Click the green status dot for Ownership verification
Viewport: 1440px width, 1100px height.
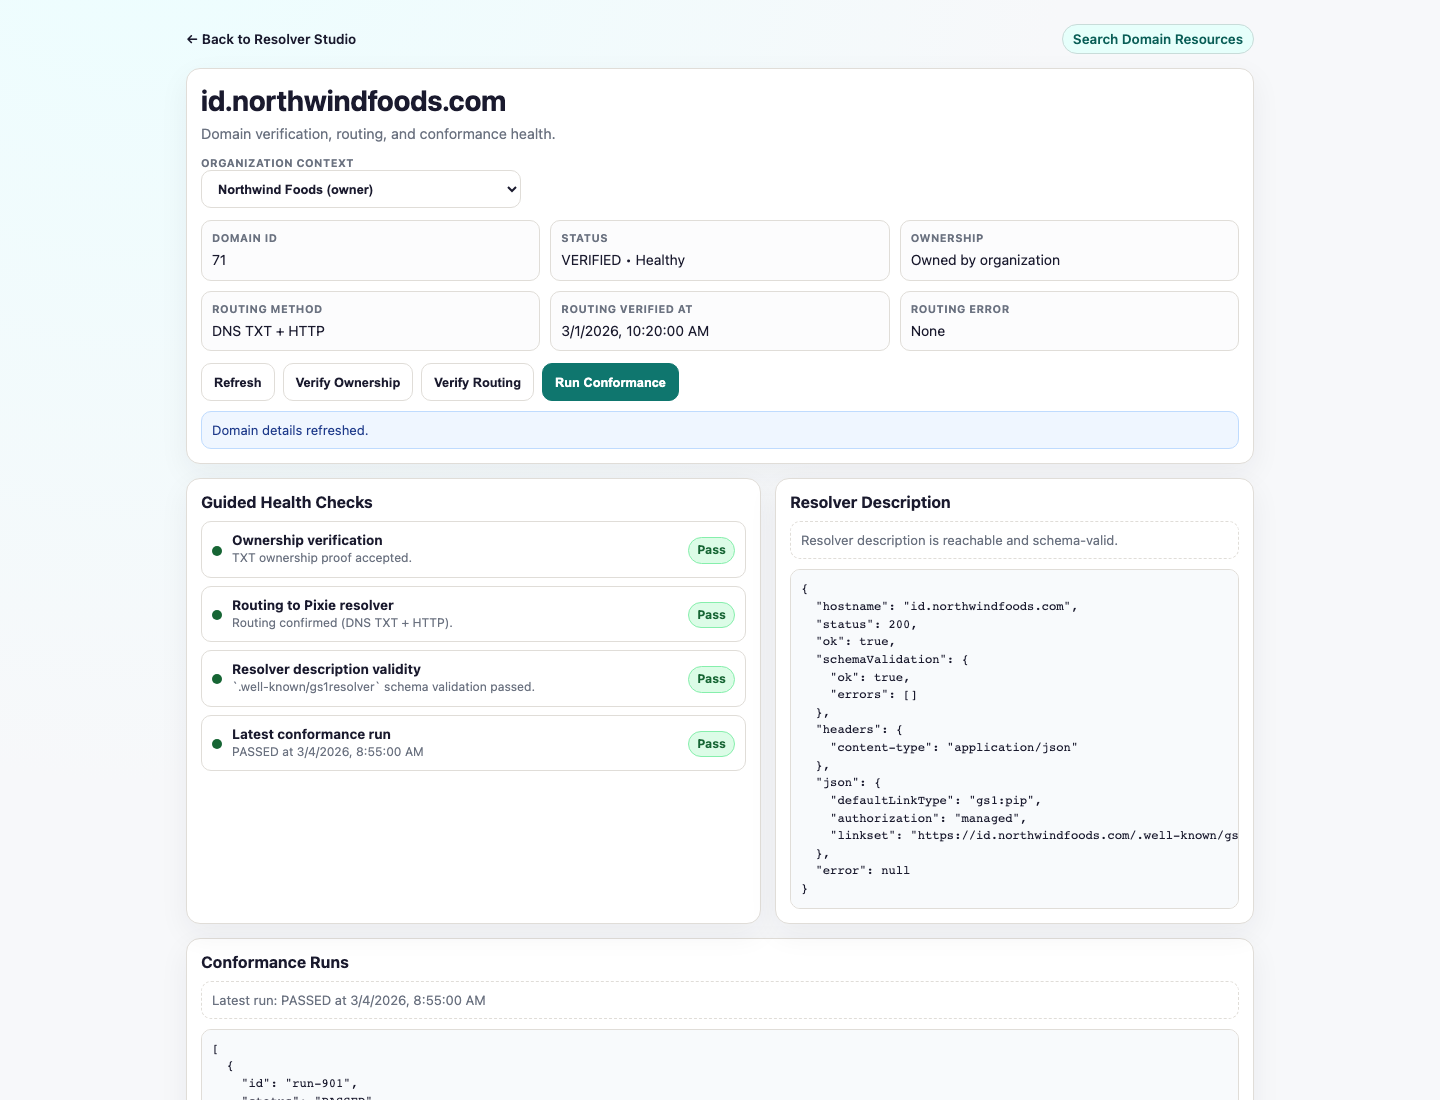coord(217,550)
